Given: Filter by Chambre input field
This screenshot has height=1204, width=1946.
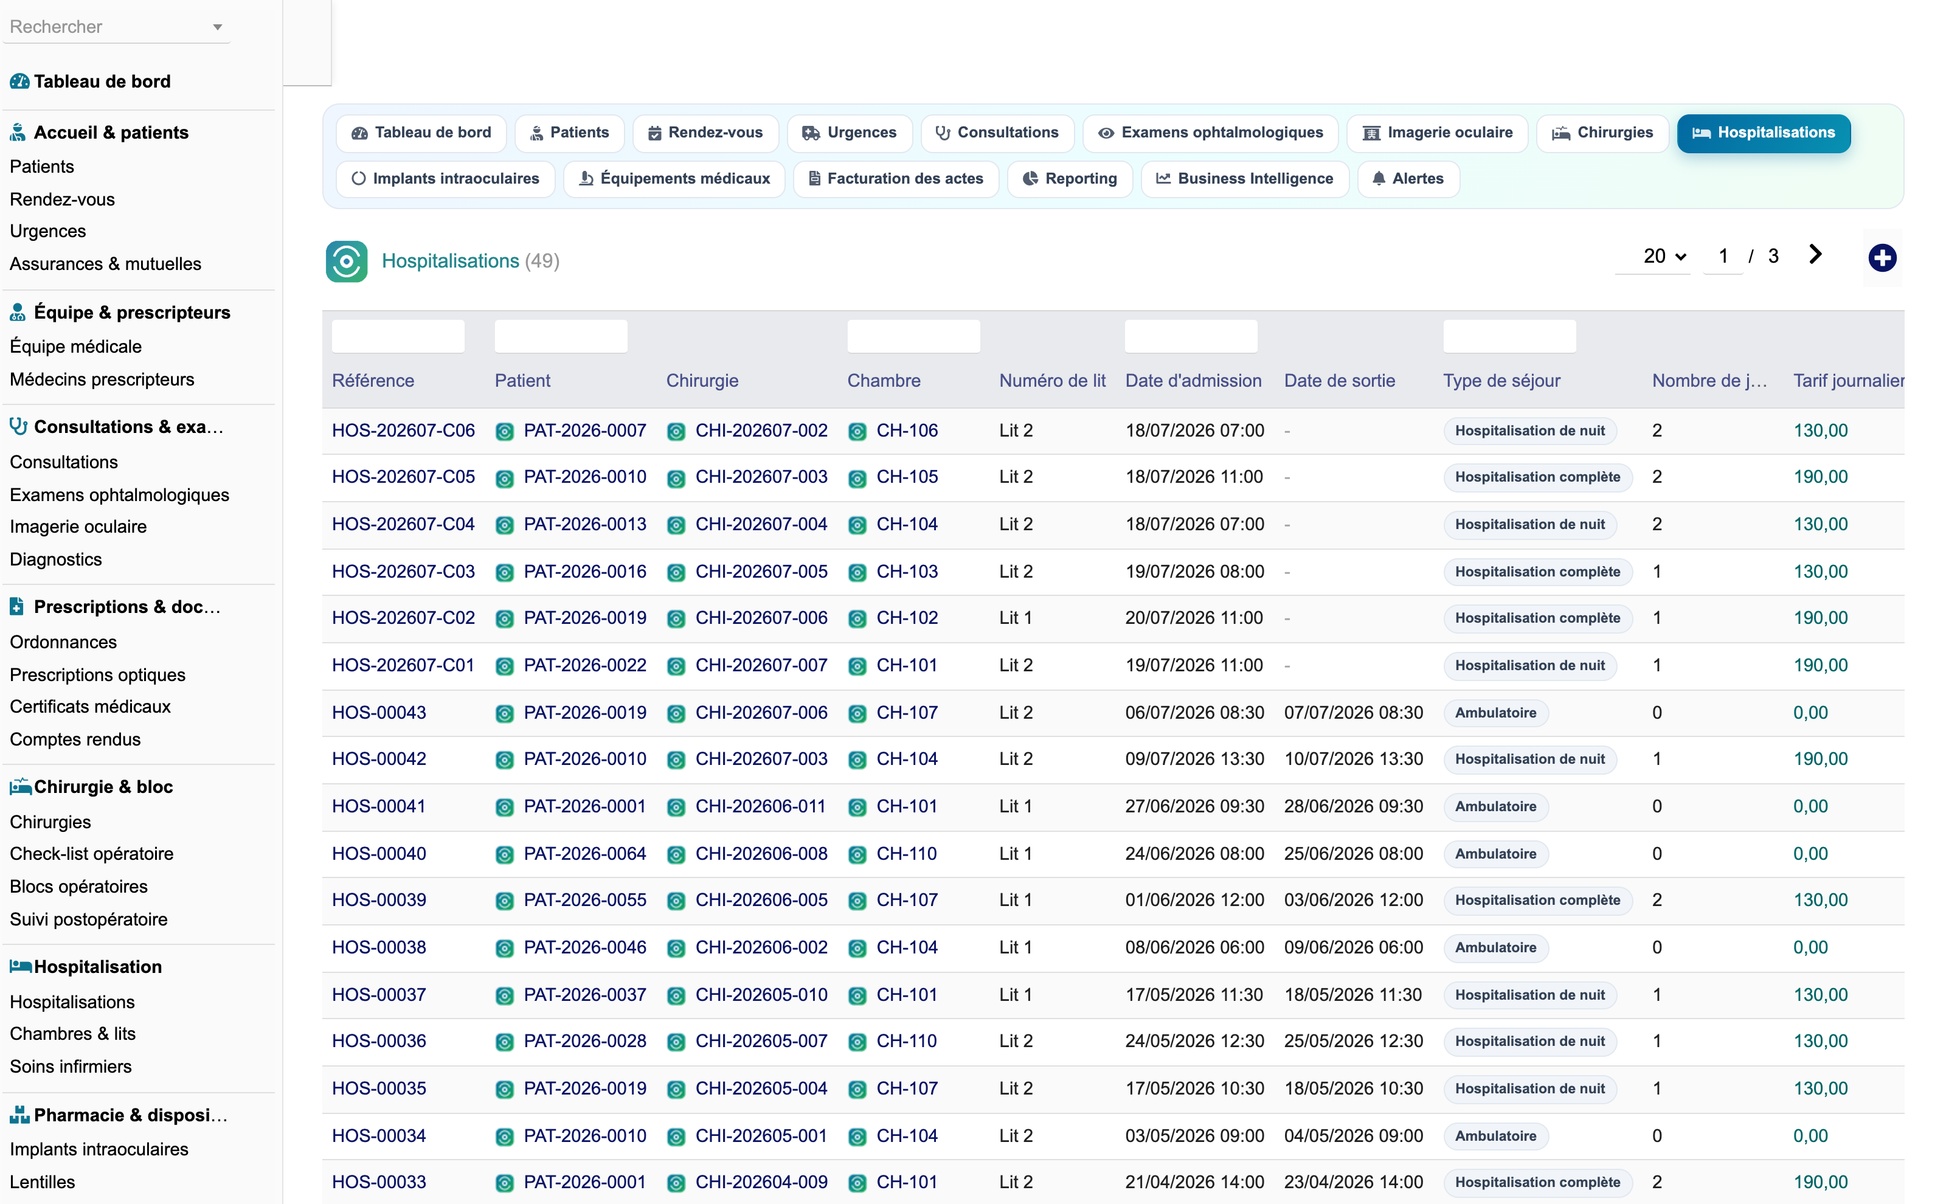Looking at the screenshot, I should [x=913, y=336].
